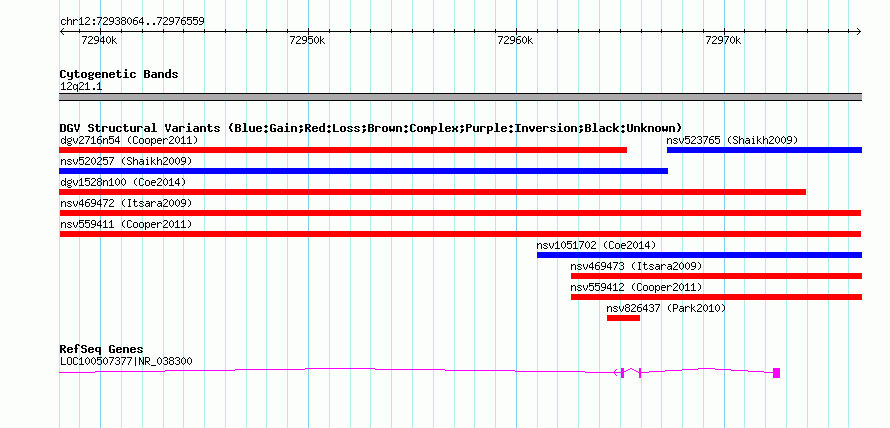890x428 pixels.
Task: Open the nsv559411 (Cooper2011) label
Action: tap(126, 224)
